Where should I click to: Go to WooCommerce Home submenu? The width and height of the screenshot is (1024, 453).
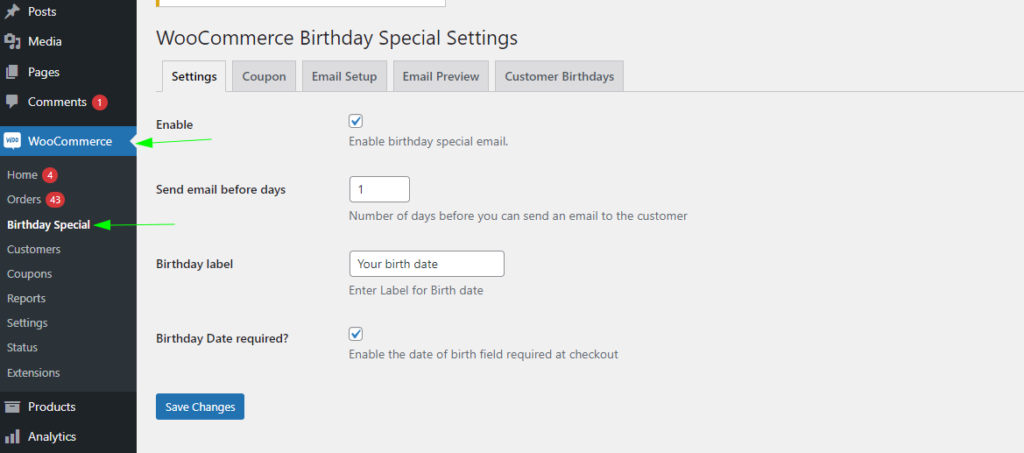click(x=22, y=175)
